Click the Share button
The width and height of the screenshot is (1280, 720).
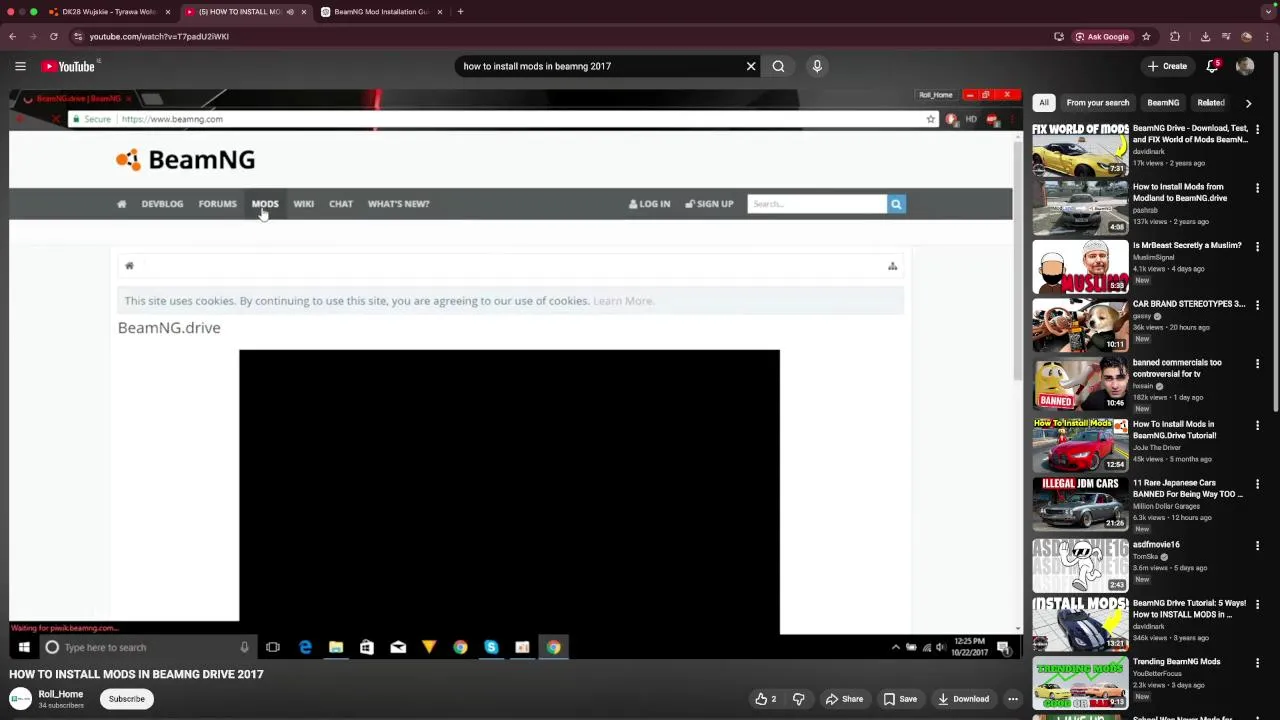(845, 699)
